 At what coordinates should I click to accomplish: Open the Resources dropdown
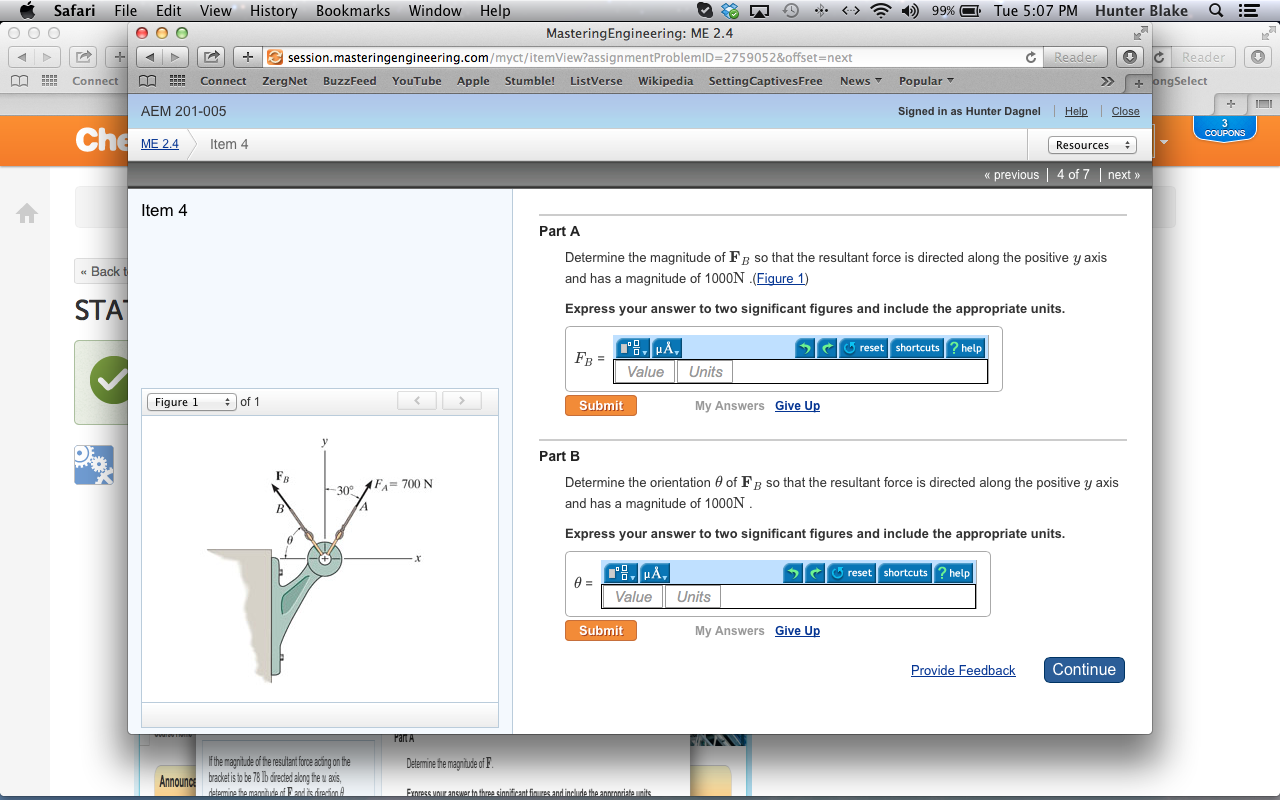click(1092, 144)
